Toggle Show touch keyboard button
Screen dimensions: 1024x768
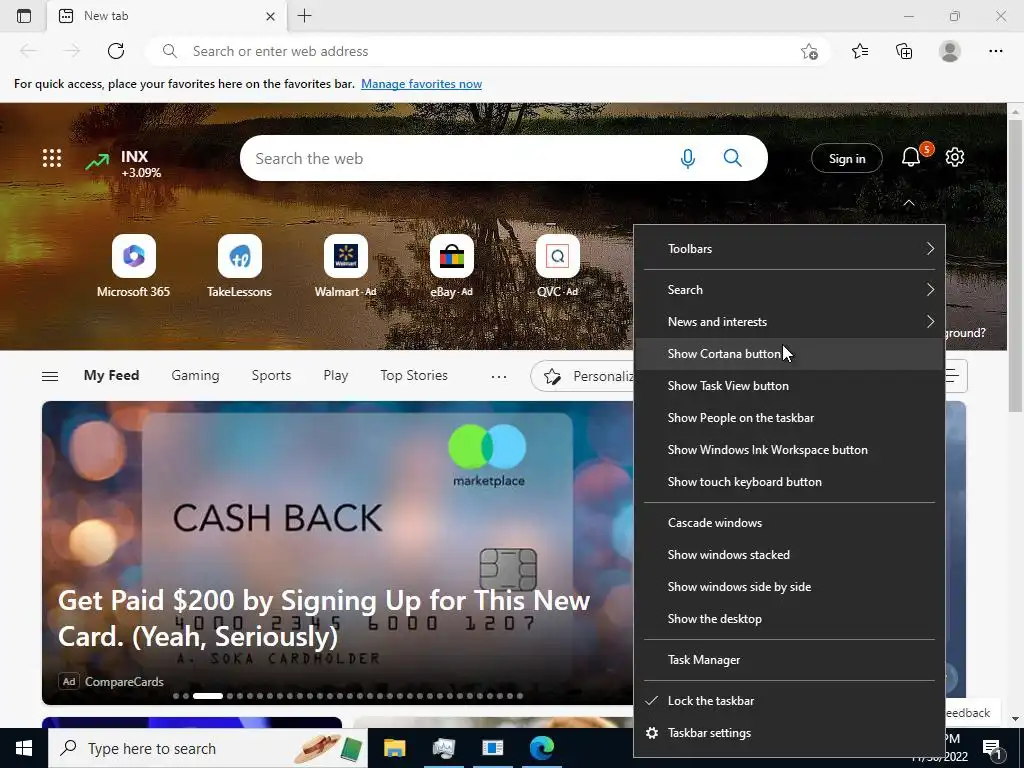(789, 482)
